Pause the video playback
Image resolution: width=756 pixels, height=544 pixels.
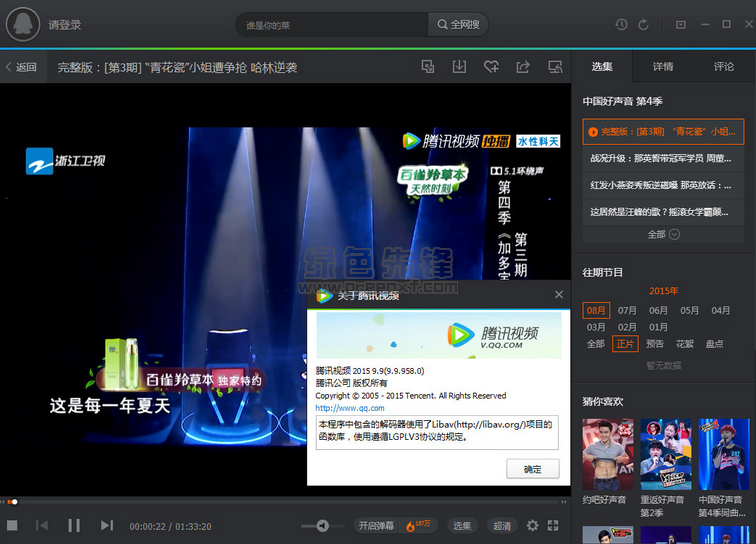[74, 525]
